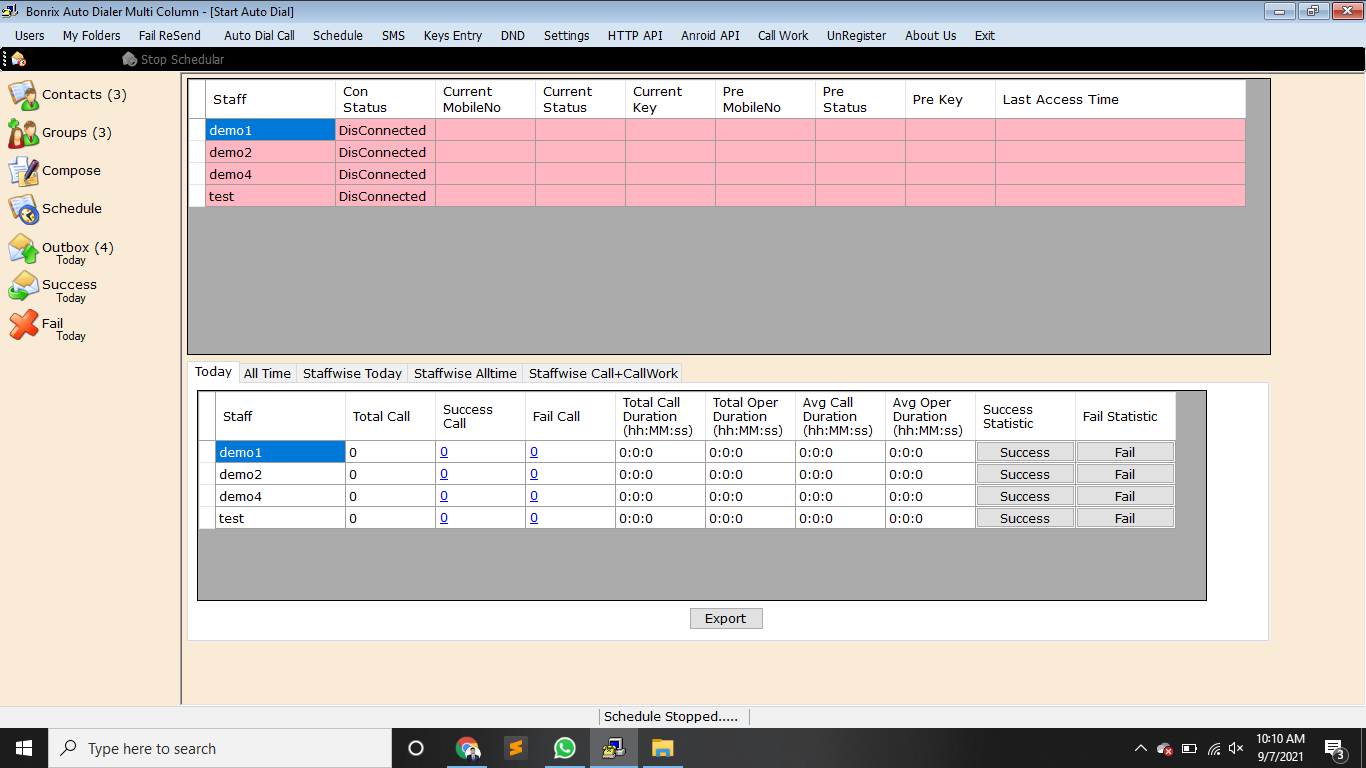
Task: Open the Anroid API menu
Action: point(711,35)
